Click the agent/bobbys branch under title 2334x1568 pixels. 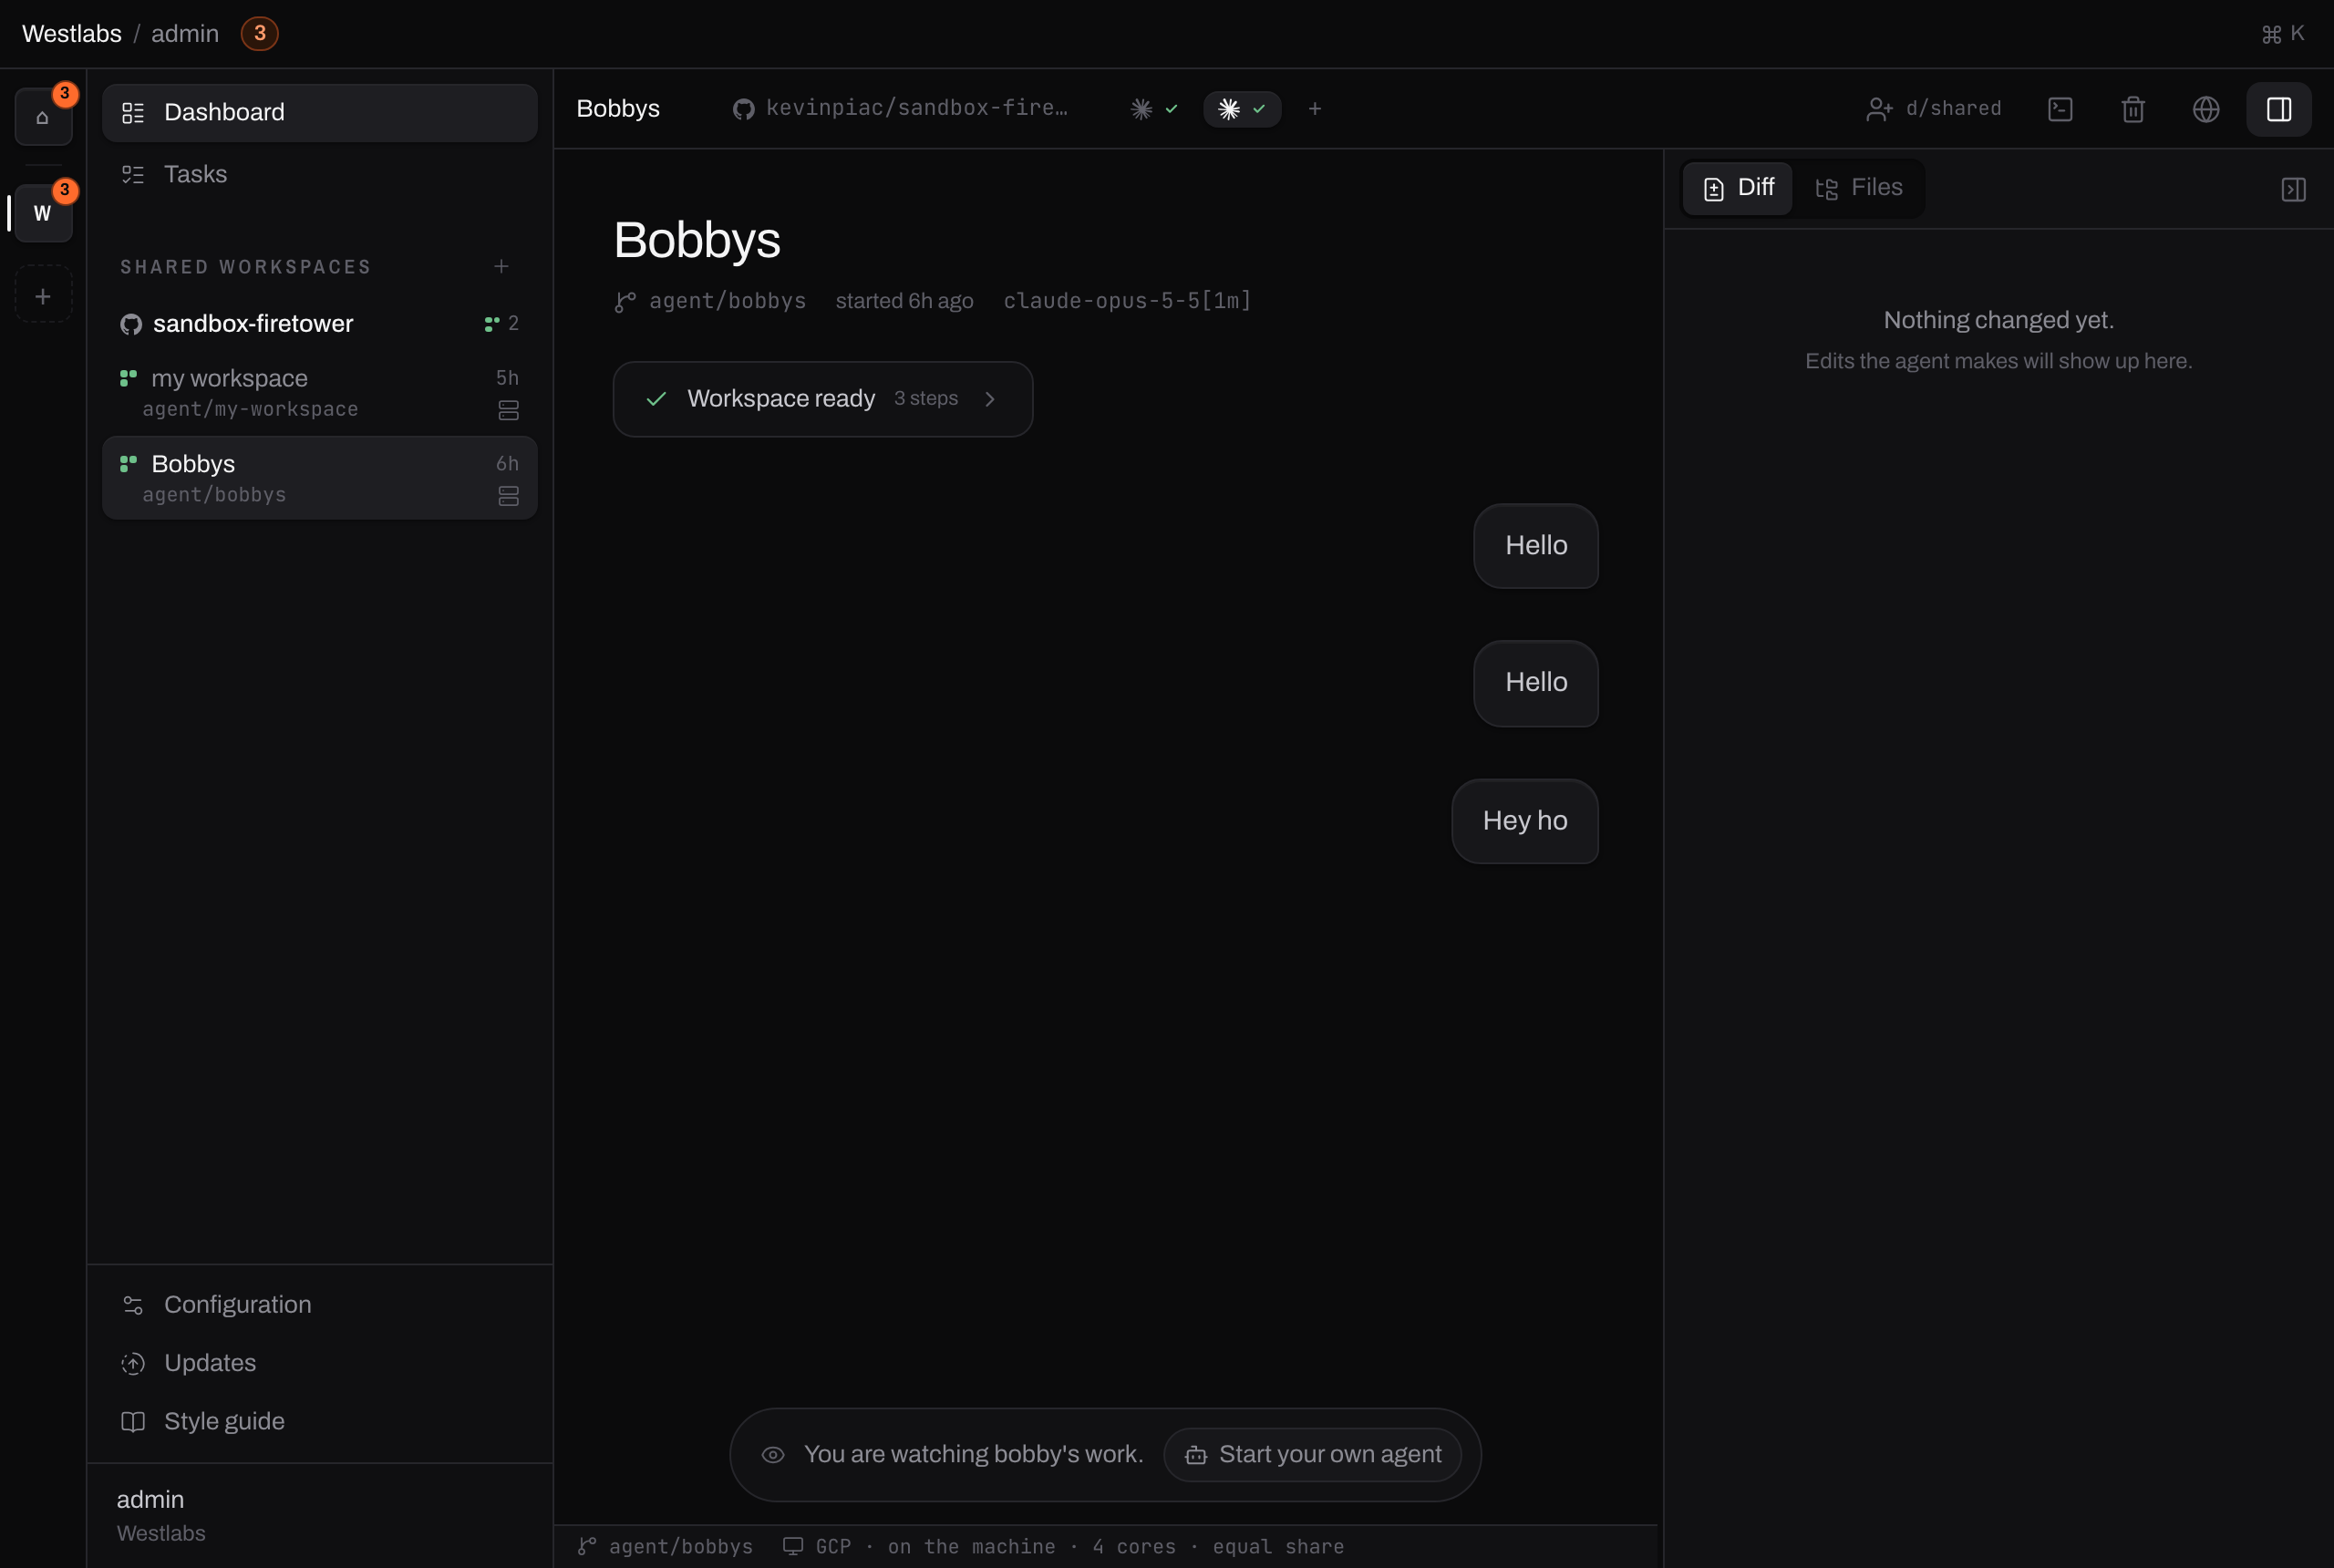coord(710,301)
